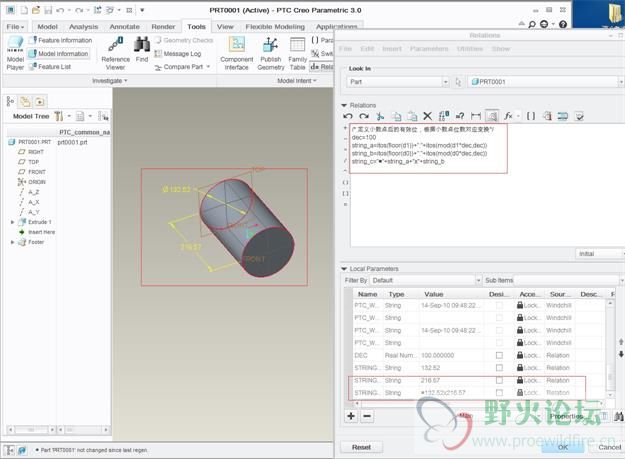Open the Compare Part dropdown arrow
The width and height of the screenshot is (625, 459).
coord(208,67)
